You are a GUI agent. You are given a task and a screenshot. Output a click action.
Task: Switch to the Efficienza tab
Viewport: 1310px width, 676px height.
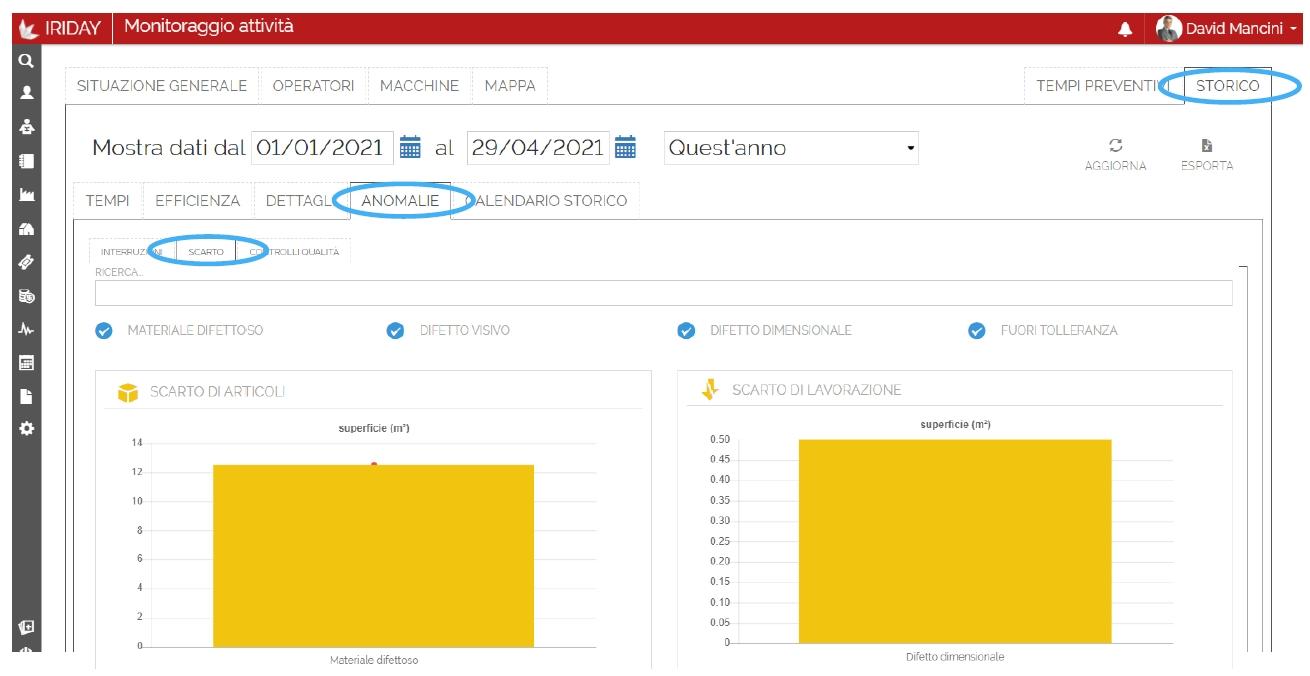click(197, 201)
